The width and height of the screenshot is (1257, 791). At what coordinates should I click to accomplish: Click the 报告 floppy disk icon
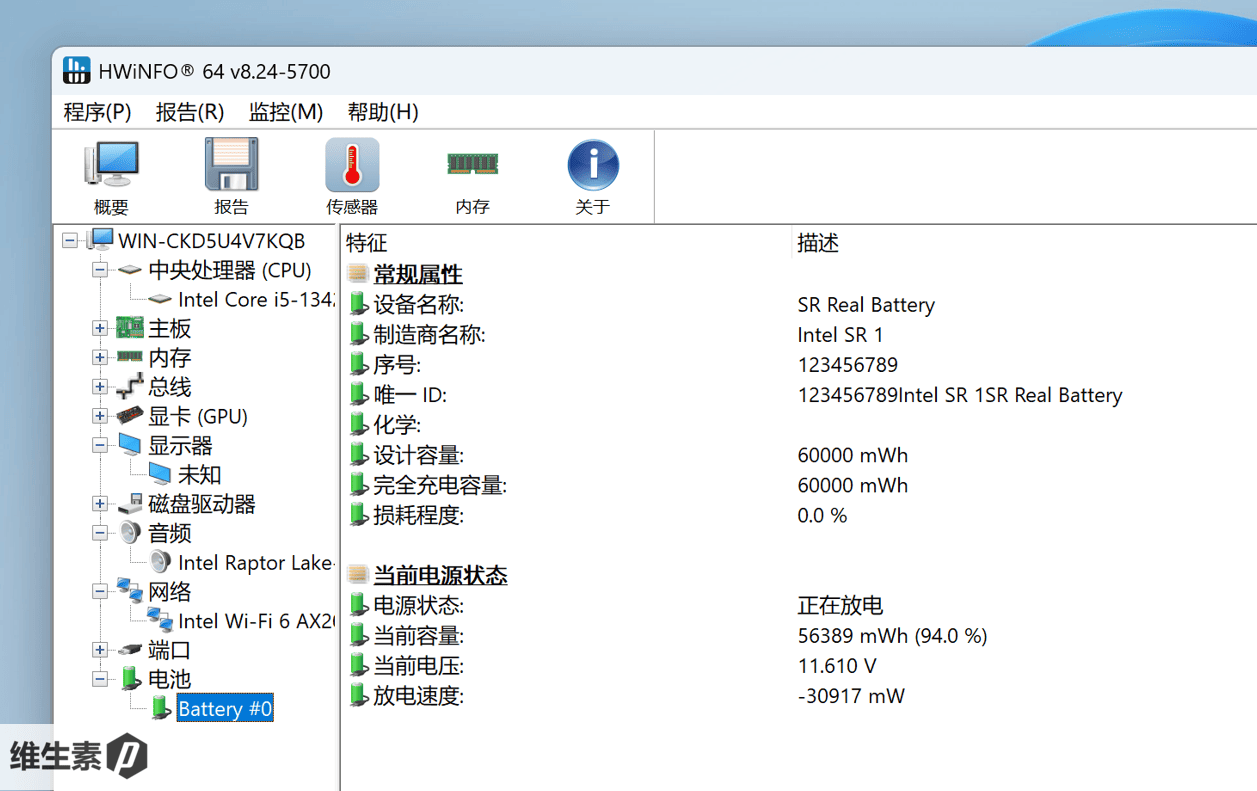[x=231, y=166]
